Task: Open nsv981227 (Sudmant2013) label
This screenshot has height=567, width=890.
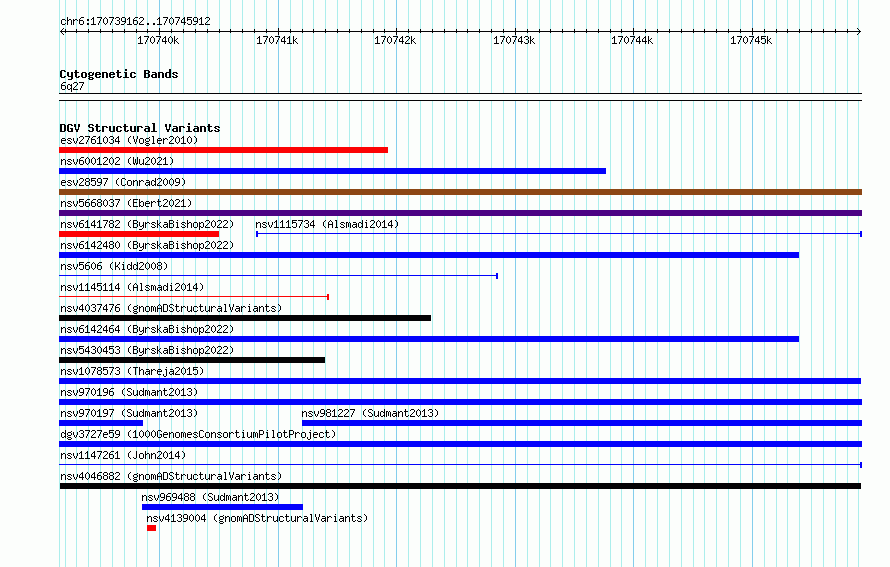Action: point(370,413)
